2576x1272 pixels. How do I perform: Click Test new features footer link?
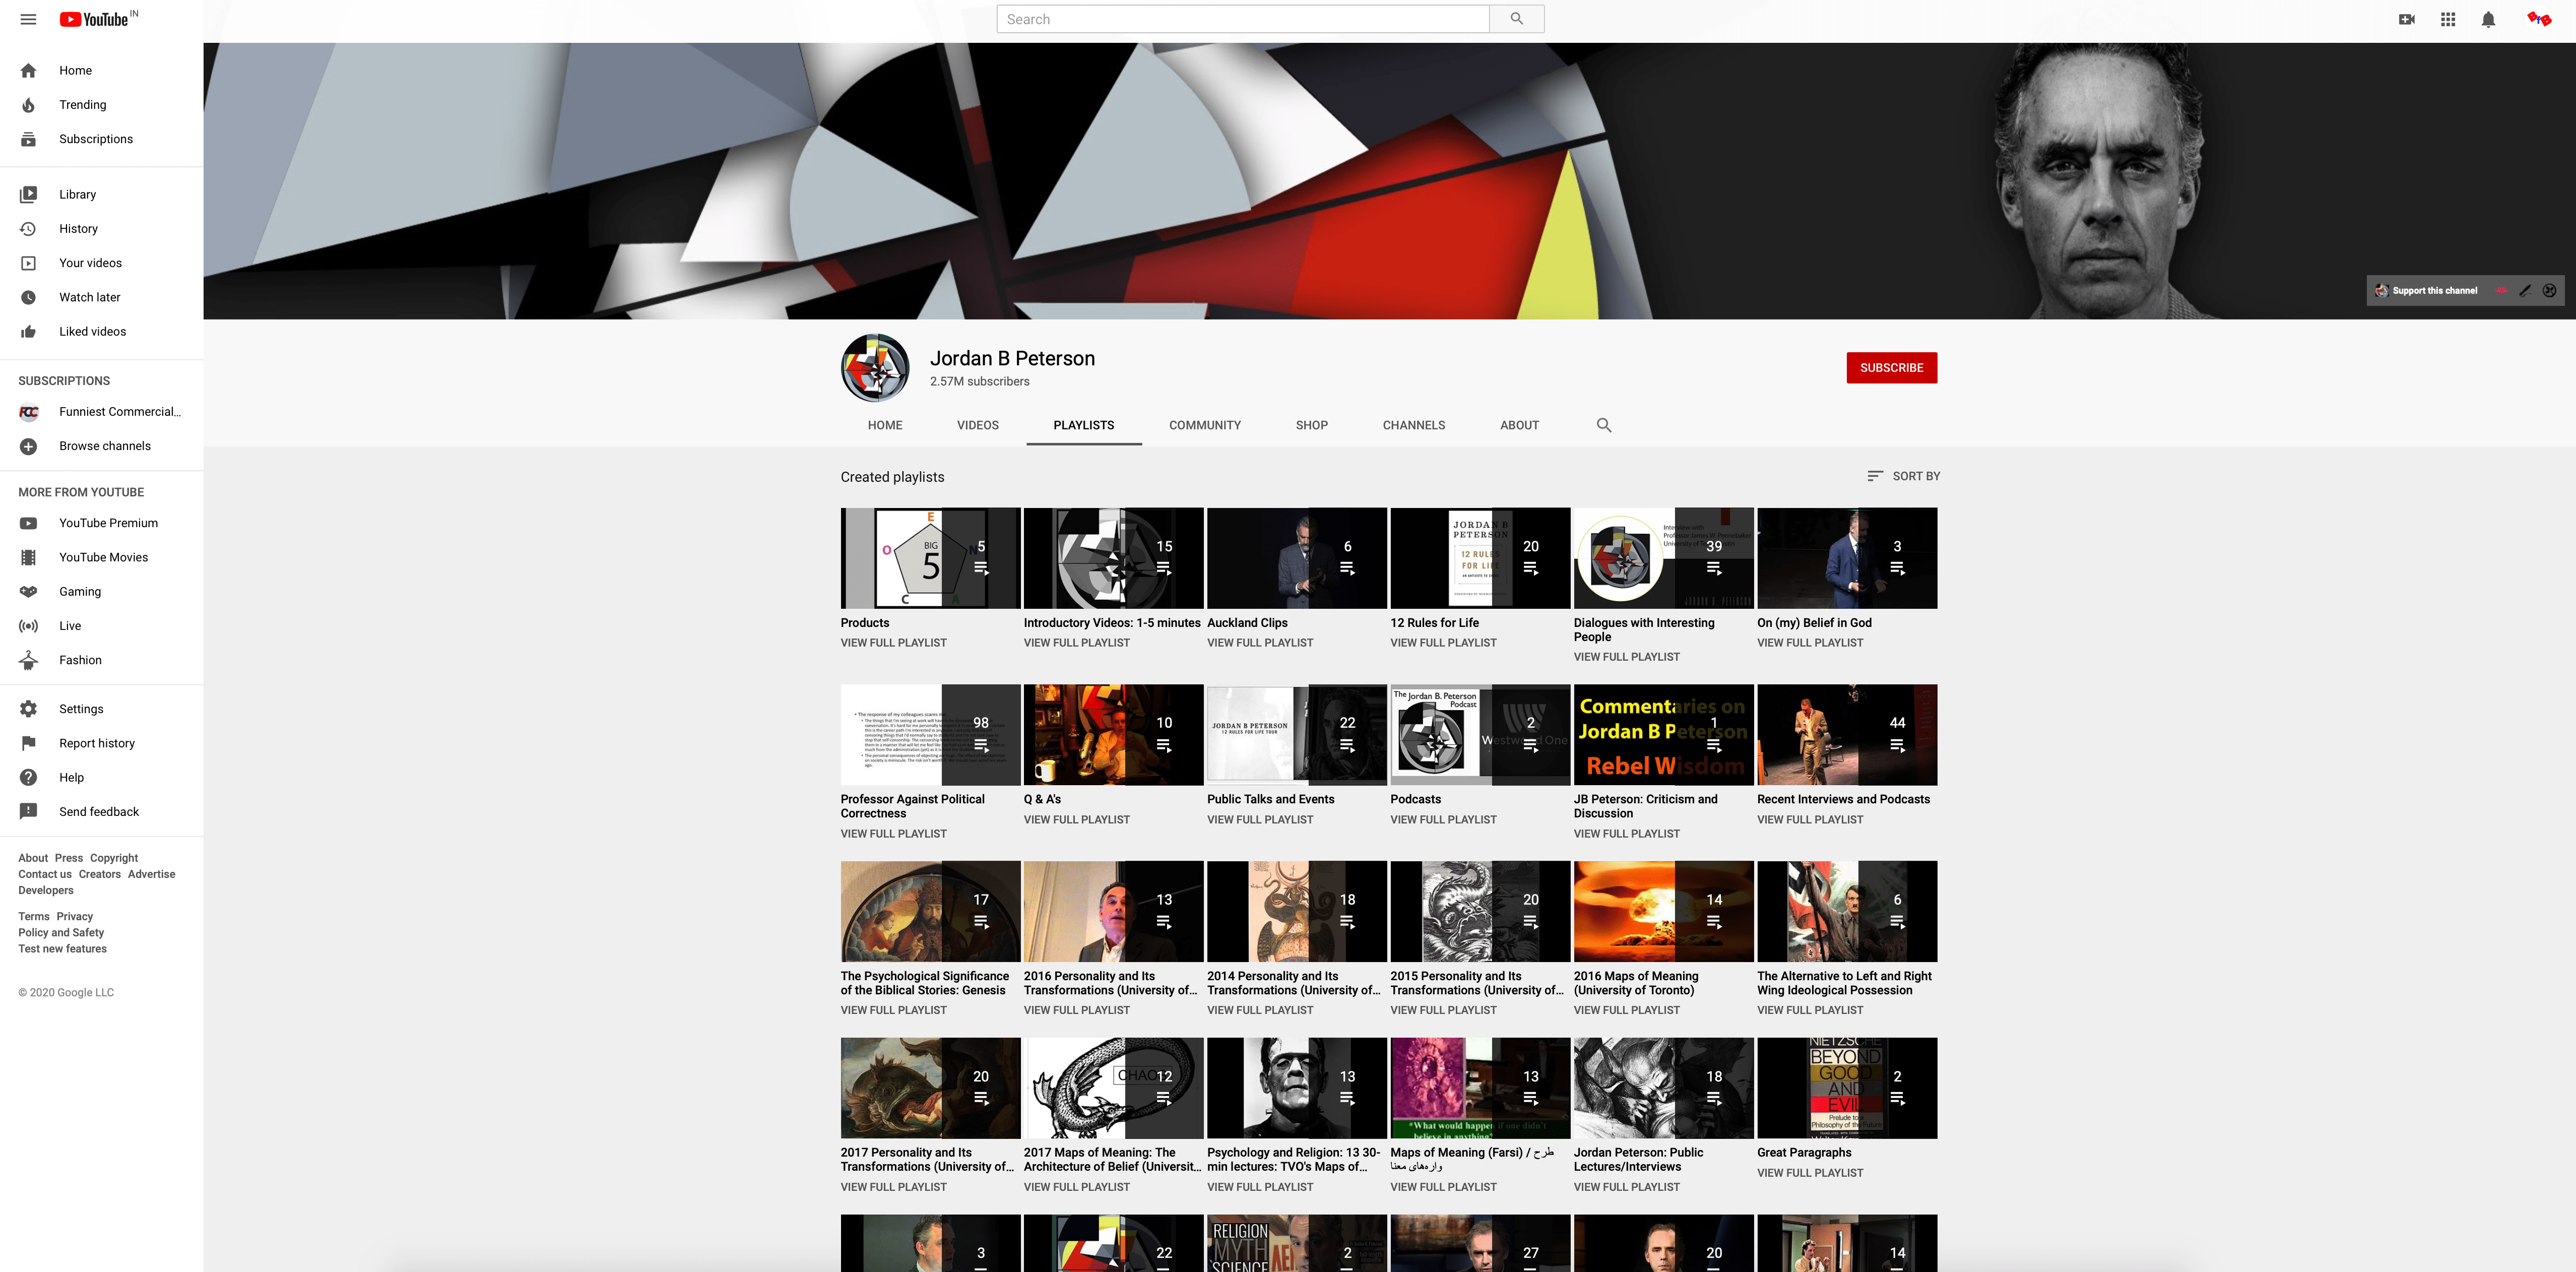[62, 949]
